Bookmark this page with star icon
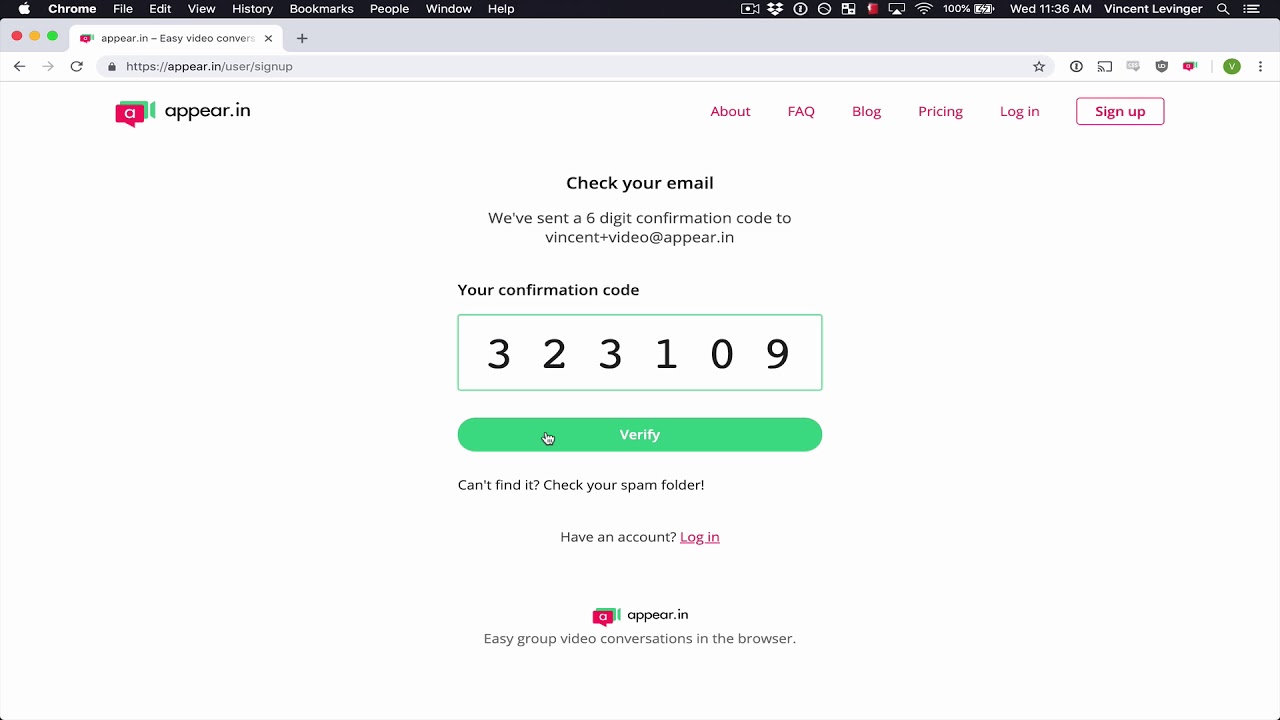The height and width of the screenshot is (720, 1280). tap(1039, 66)
